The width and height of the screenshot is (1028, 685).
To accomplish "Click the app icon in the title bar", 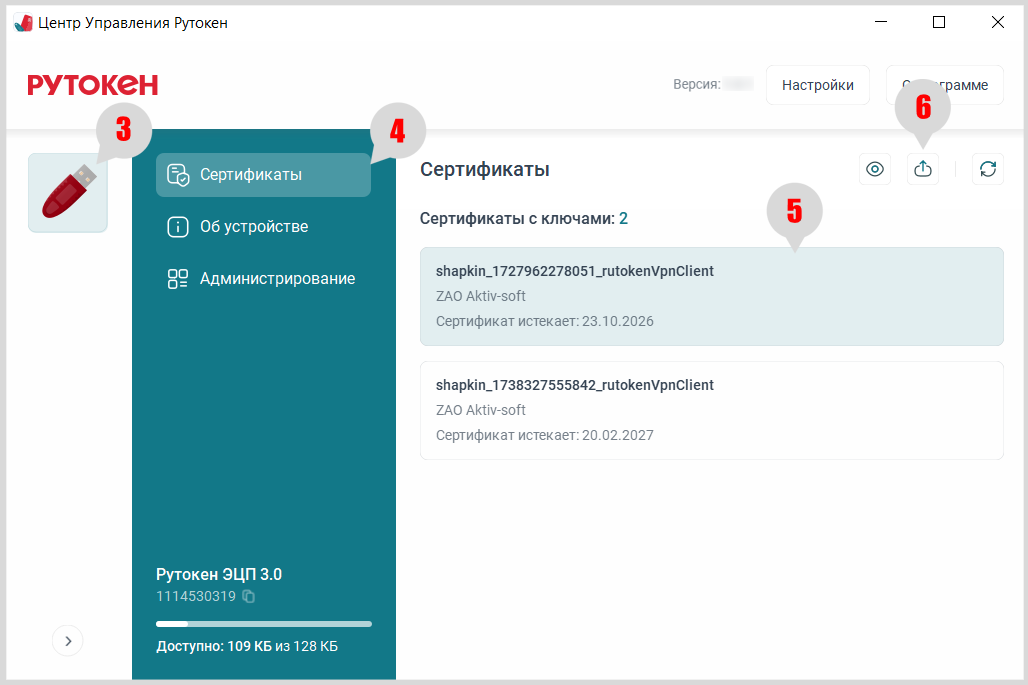I will point(23,22).
